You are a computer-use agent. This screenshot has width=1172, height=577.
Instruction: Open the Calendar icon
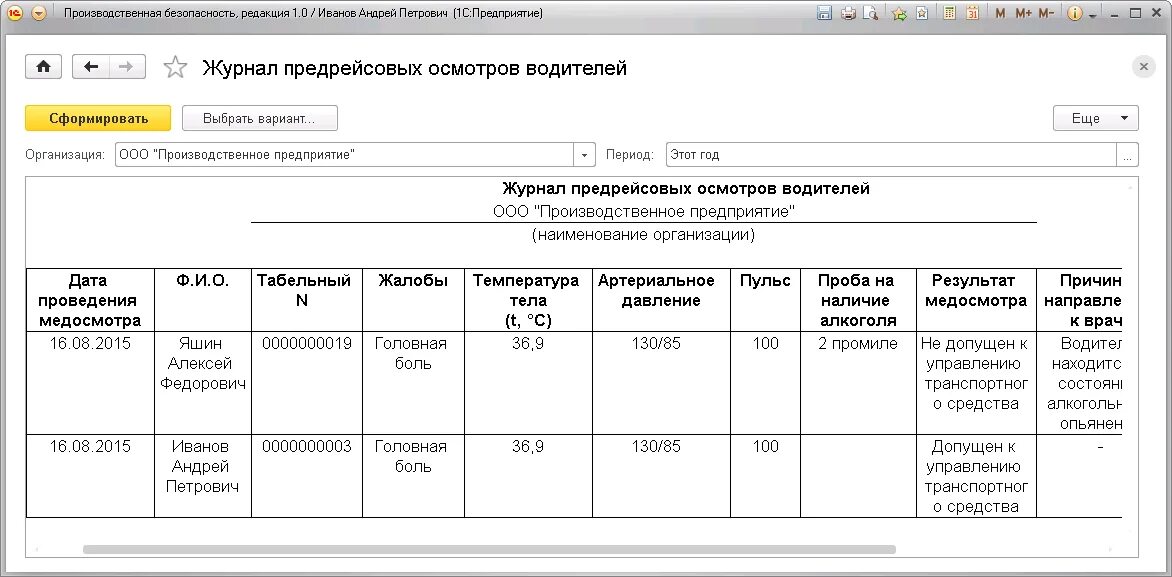tap(972, 13)
